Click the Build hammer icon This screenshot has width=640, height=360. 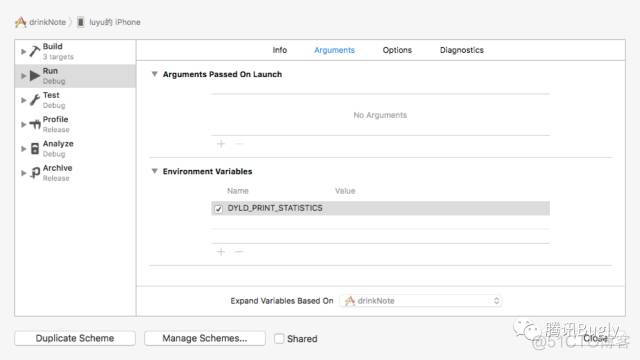35,51
